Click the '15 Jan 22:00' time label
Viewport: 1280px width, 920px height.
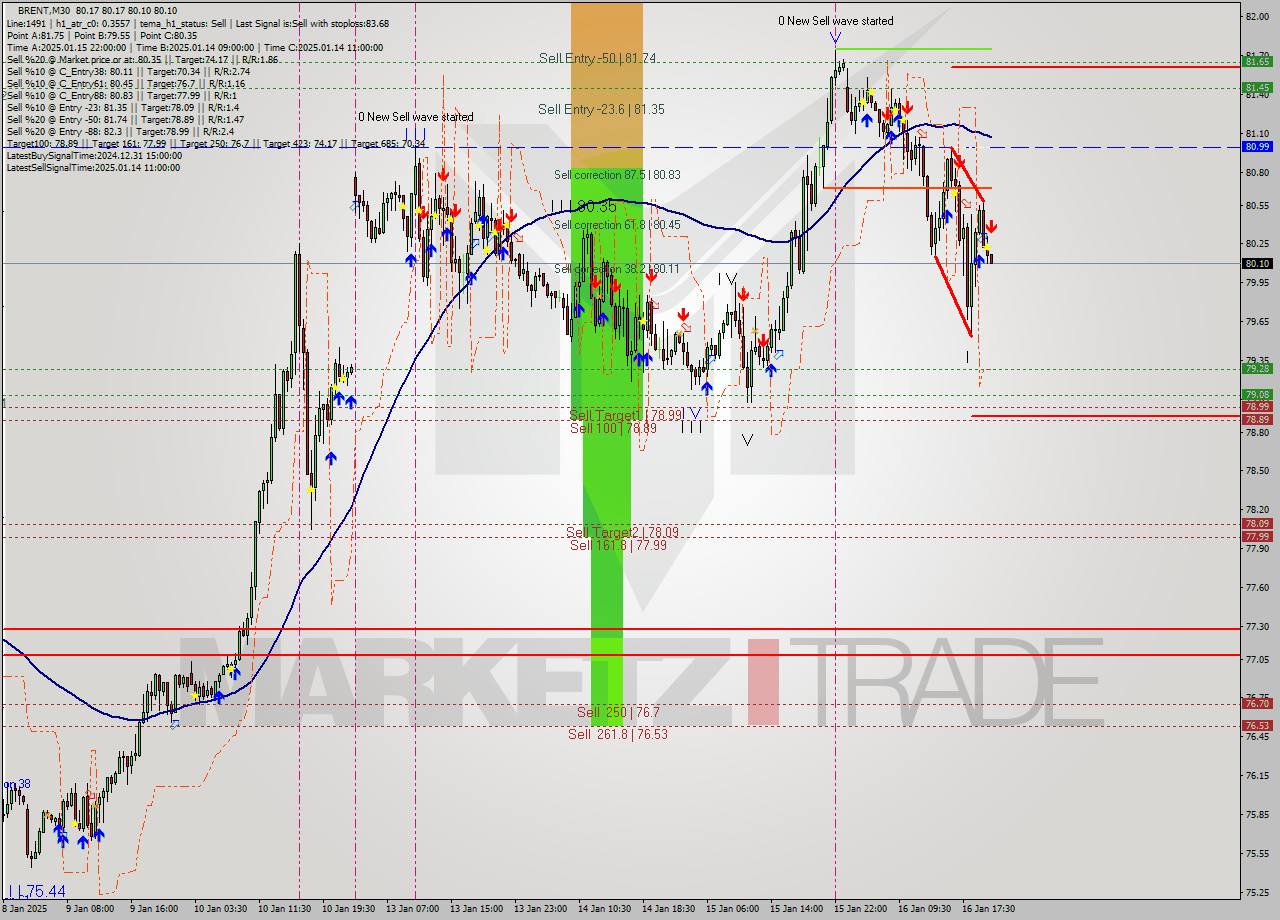click(x=860, y=909)
